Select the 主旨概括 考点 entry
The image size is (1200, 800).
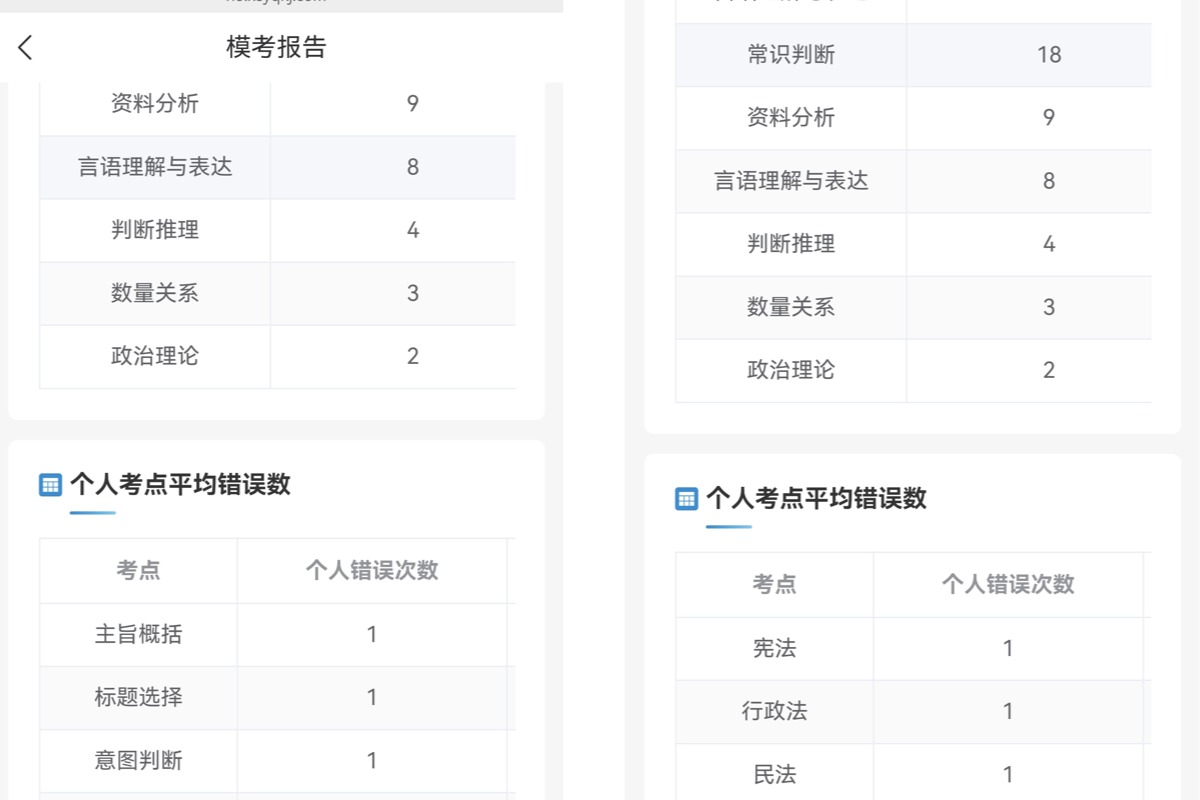point(140,634)
